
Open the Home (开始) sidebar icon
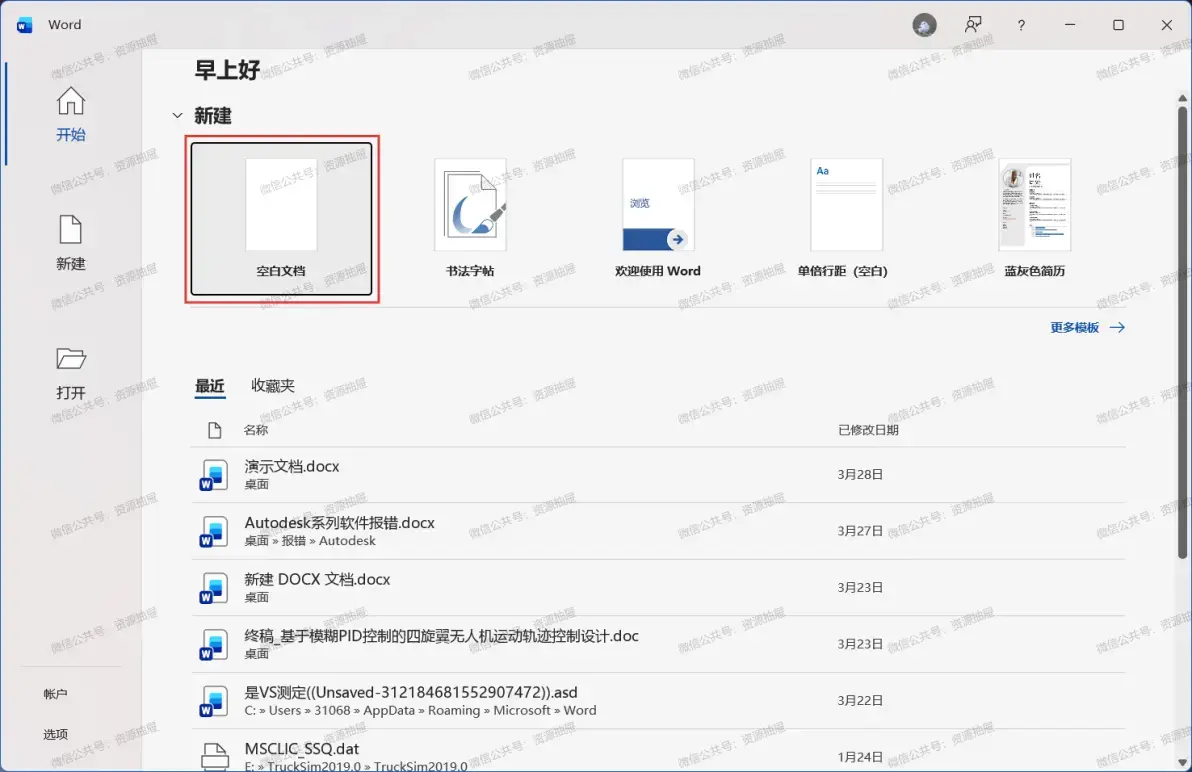[x=71, y=101]
